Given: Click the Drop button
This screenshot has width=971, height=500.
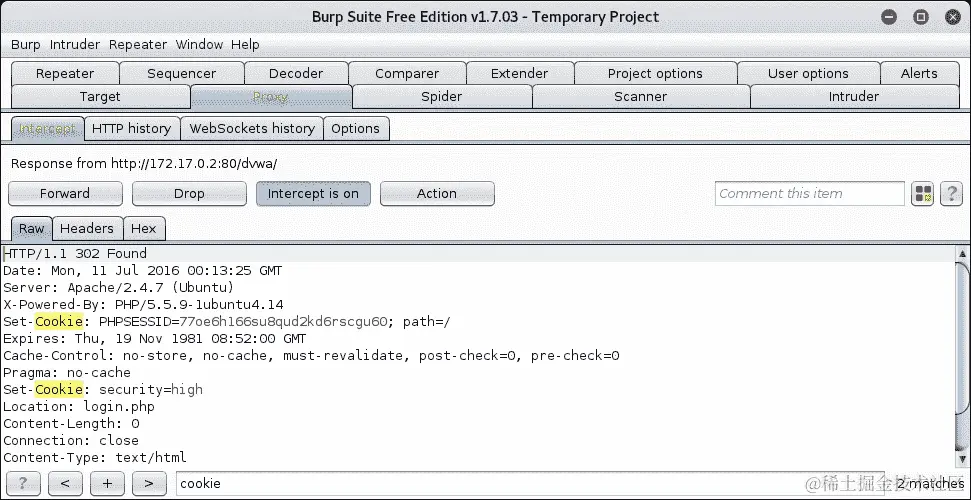Looking at the screenshot, I should [x=189, y=193].
